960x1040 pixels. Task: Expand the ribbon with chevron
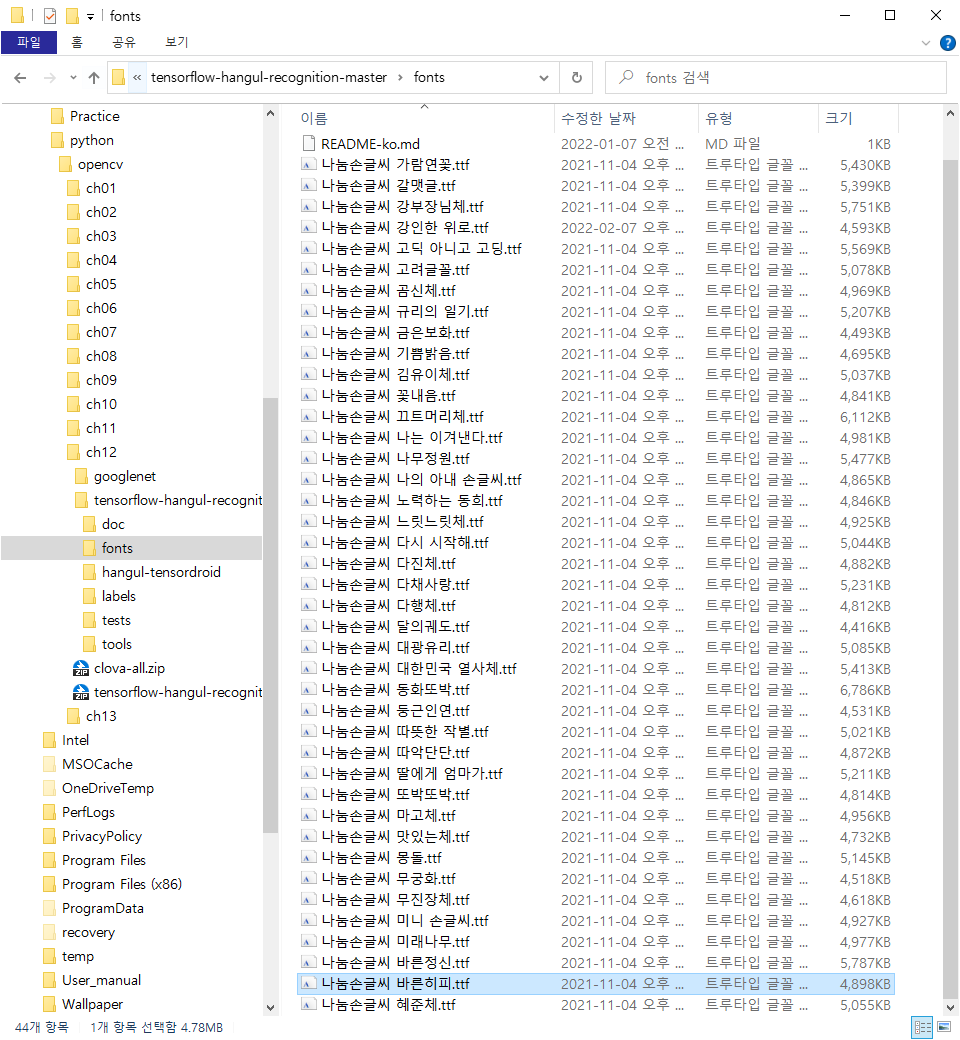click(x=926, y=43)
